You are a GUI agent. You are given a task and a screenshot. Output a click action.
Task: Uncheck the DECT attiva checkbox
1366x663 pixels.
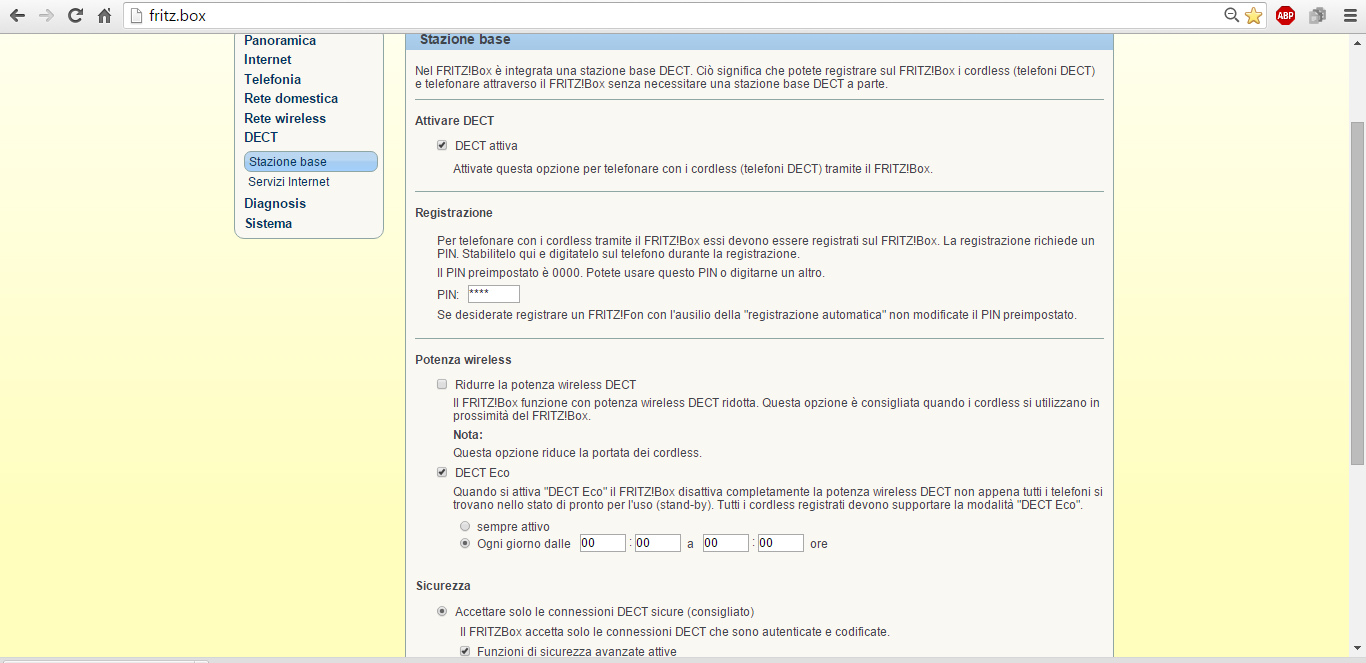(x=442, y=146)
